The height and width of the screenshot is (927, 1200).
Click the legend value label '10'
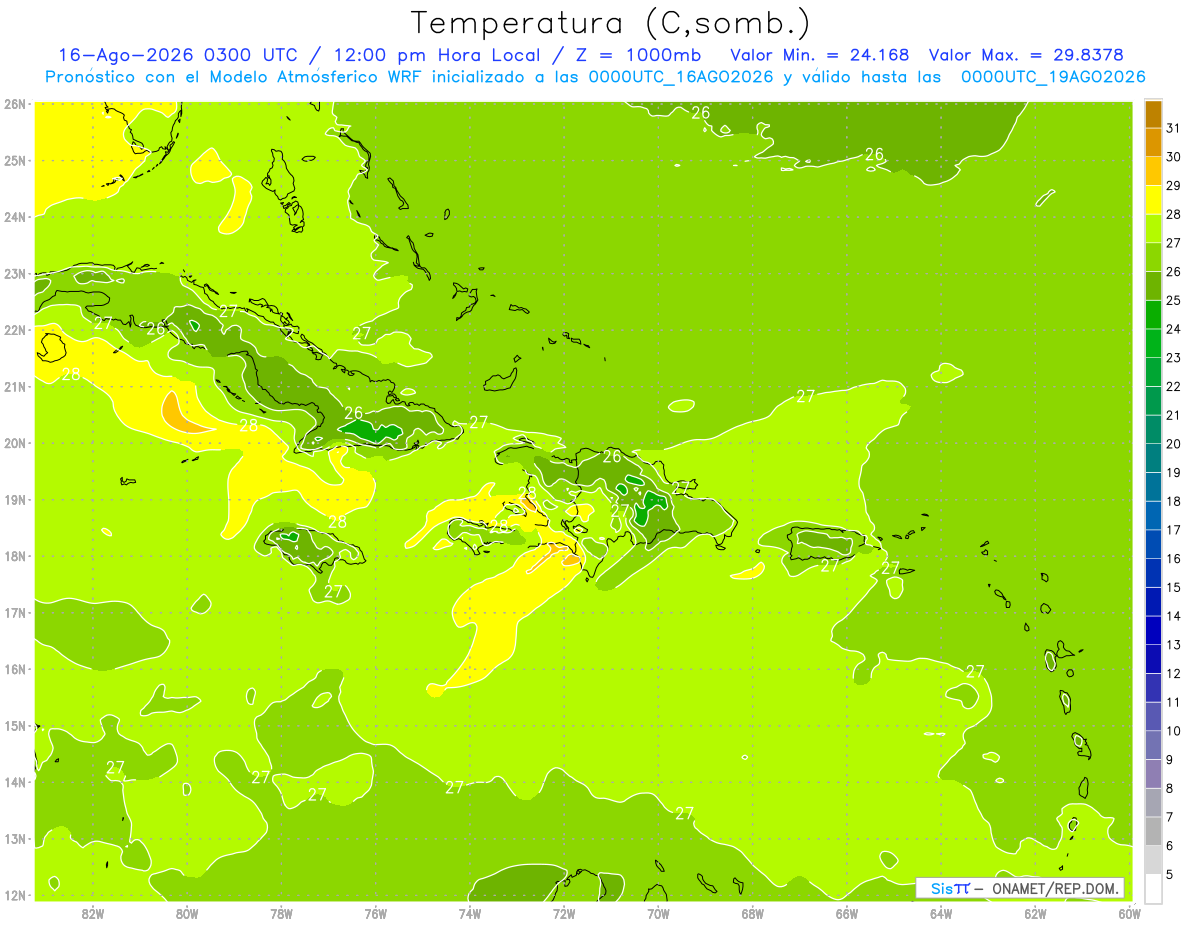[1173, 731]
